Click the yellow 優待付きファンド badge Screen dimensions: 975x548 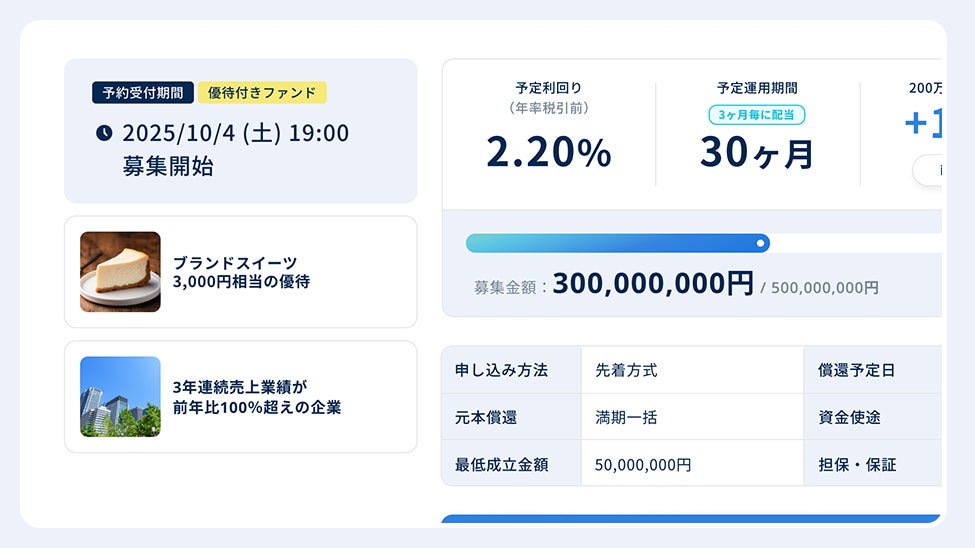pyautogui.click(x=262, y=93)
